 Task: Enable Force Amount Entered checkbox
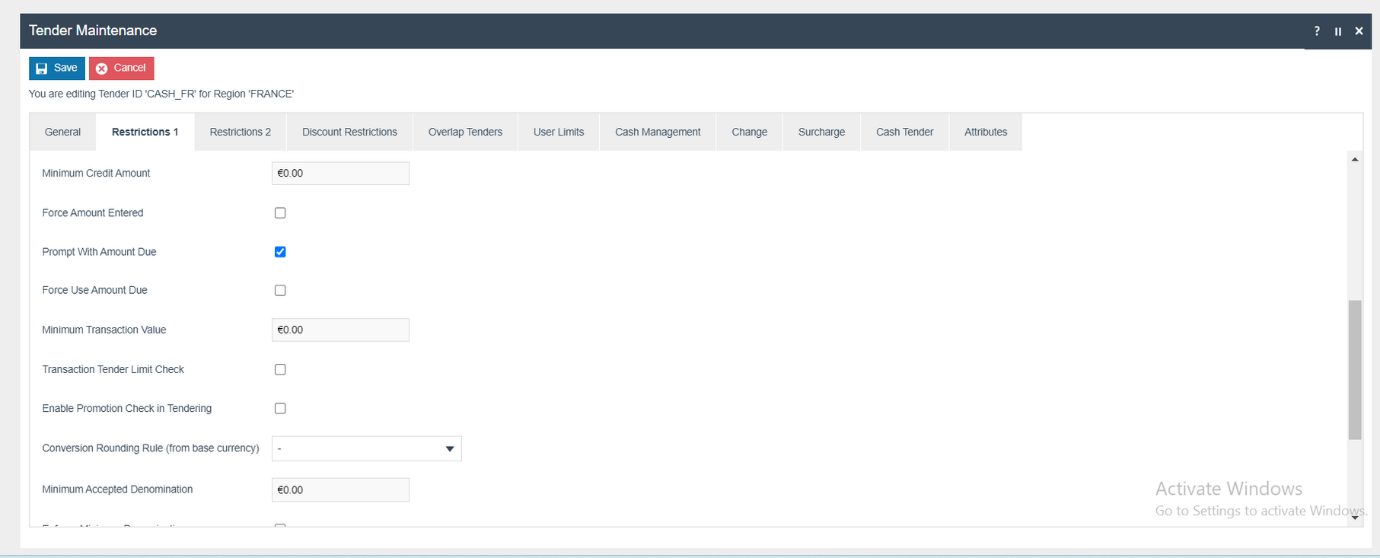tap(280, 213)
